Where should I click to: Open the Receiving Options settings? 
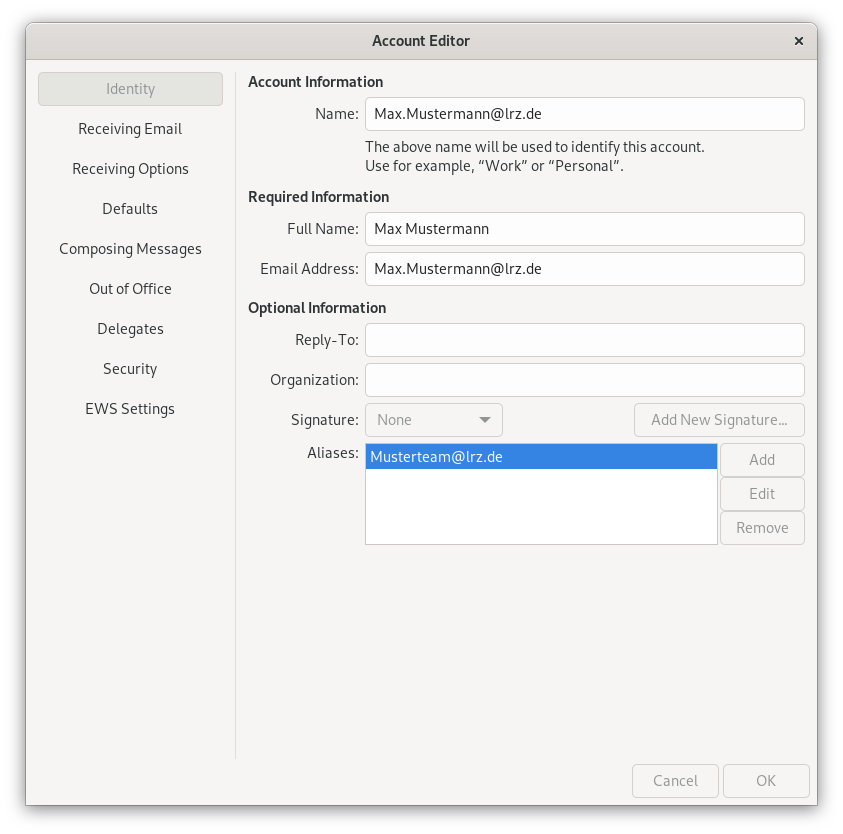point(130,168)
